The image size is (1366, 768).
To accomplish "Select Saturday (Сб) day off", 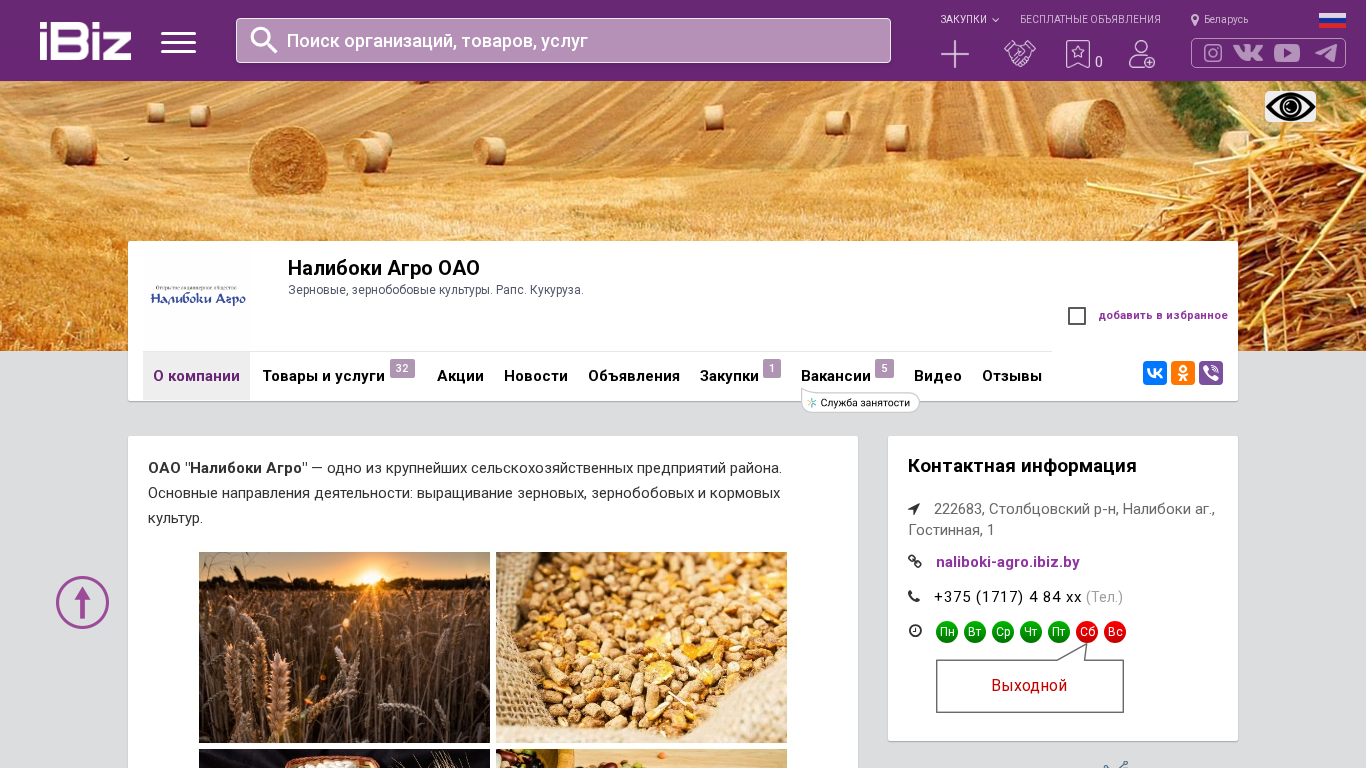I will 1087,632.
